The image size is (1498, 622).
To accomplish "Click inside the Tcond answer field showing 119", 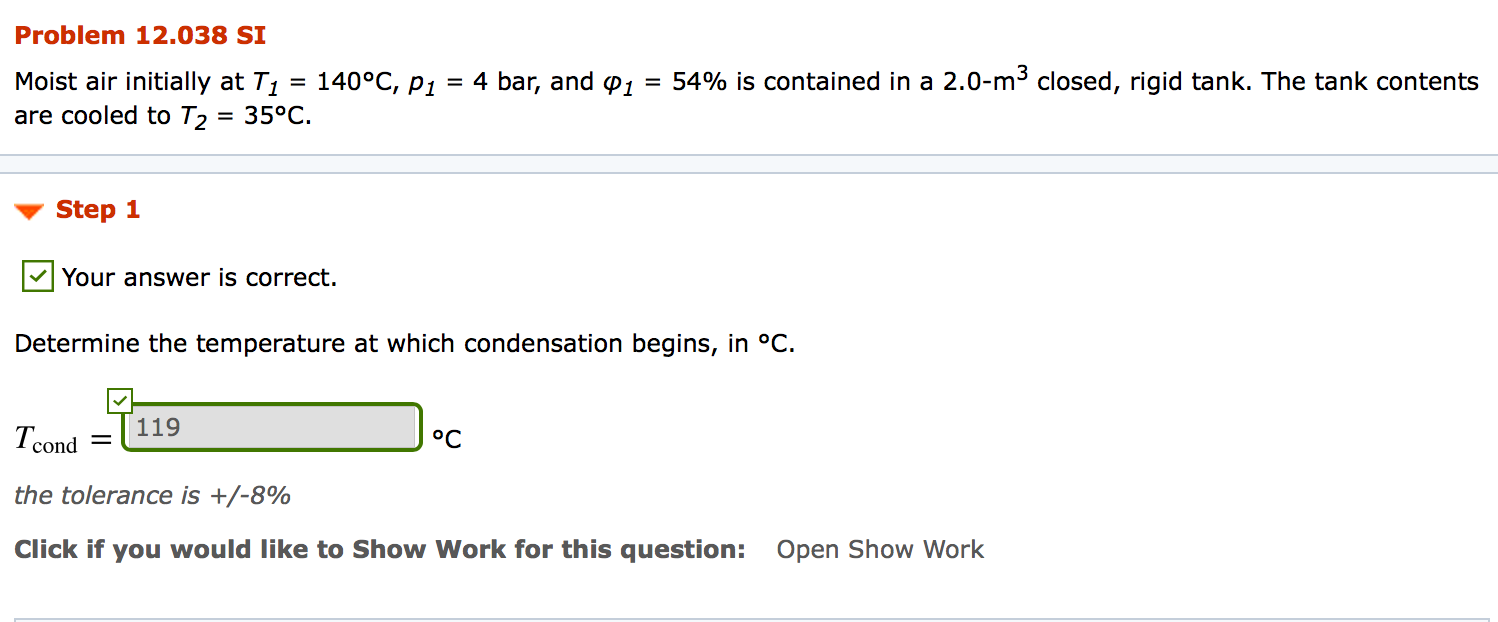I will click(270, 427).
